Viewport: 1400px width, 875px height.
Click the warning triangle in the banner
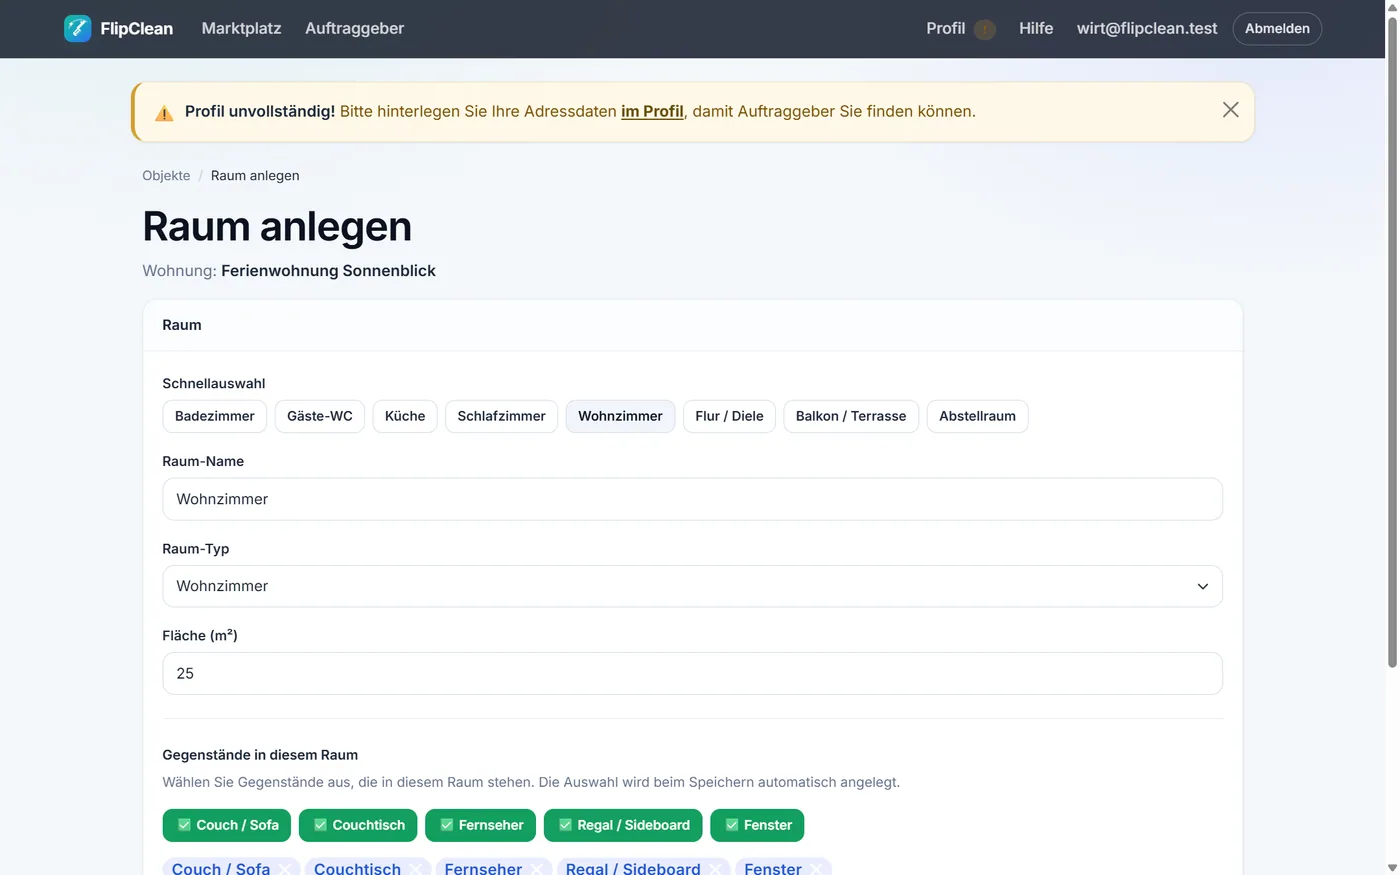pos(164,113)
